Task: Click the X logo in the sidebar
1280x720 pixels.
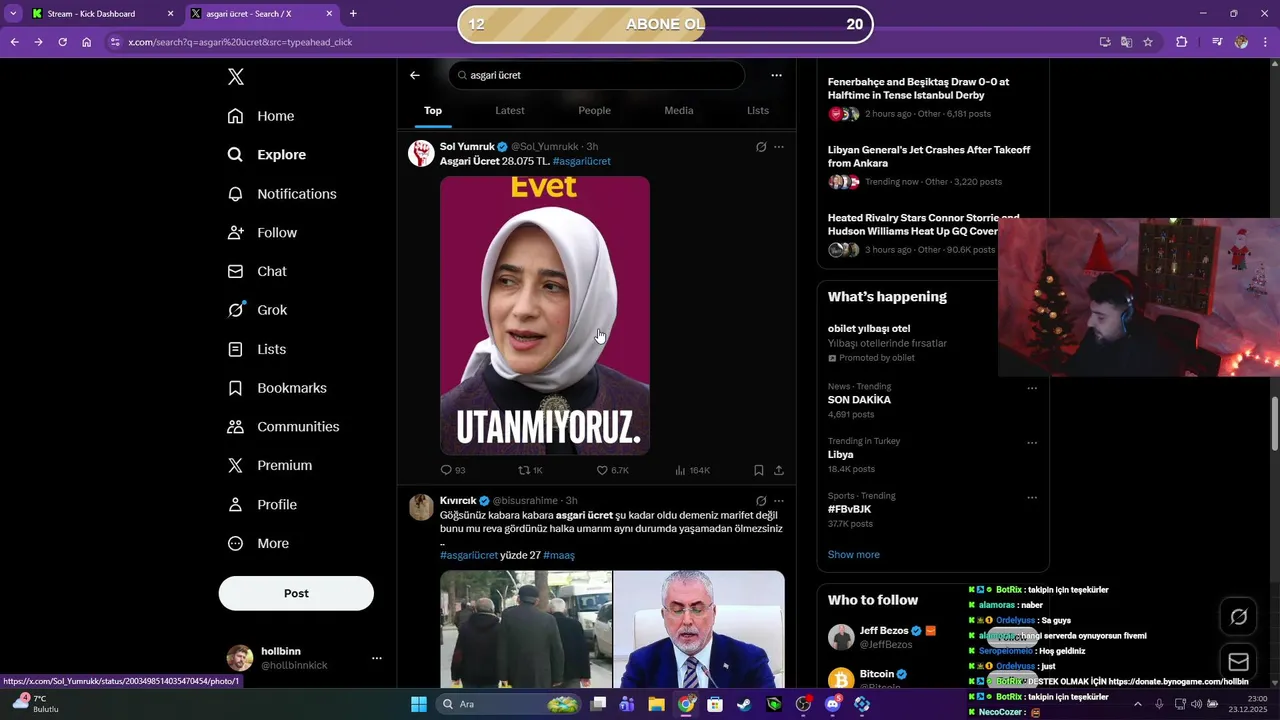Action: click(x=235, y=77)
